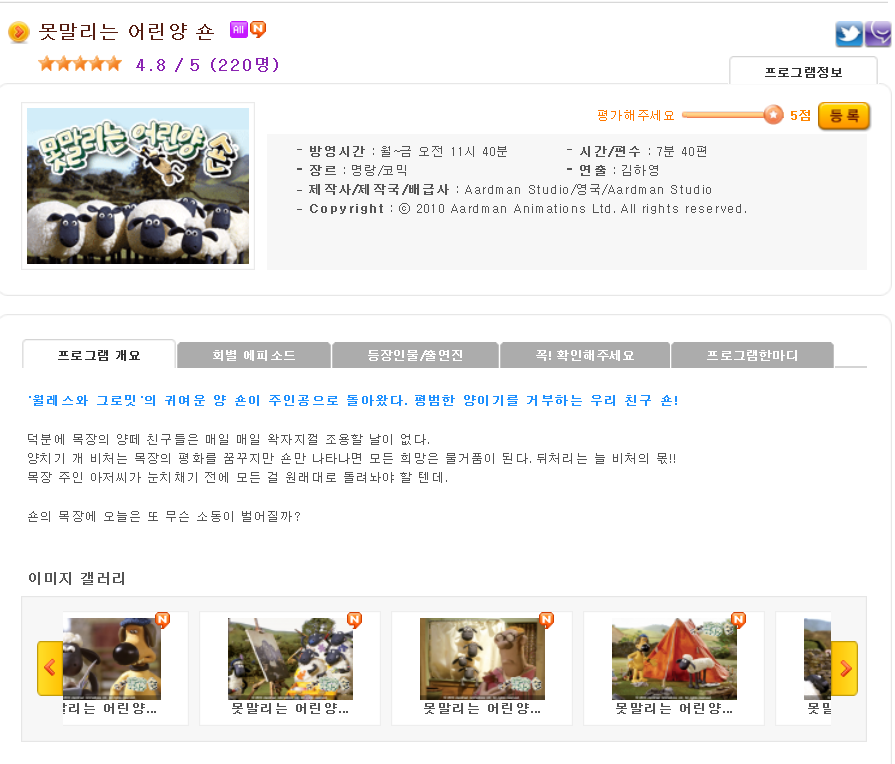Show next gallery images with right arrow
The height and width of the screenshot is (764, 895).
[x=845, y=668]
